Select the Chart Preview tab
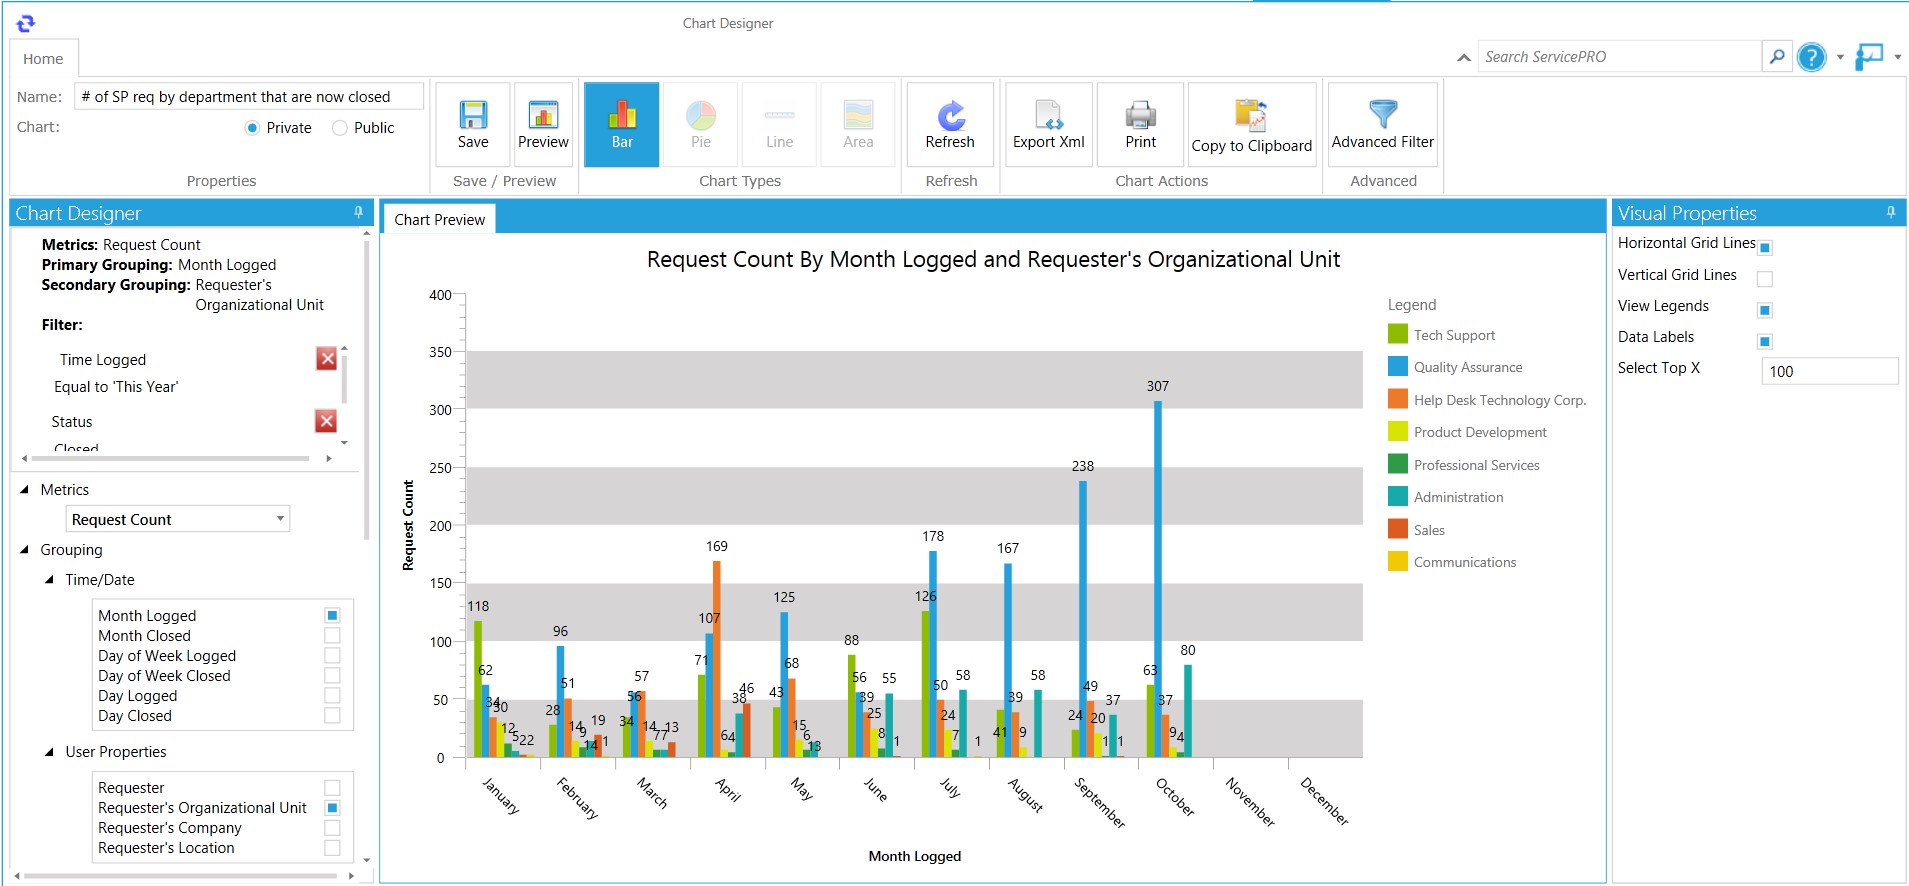Image resolution: width=1909 pixels, height=886 pixels. (x=439, y=220)
